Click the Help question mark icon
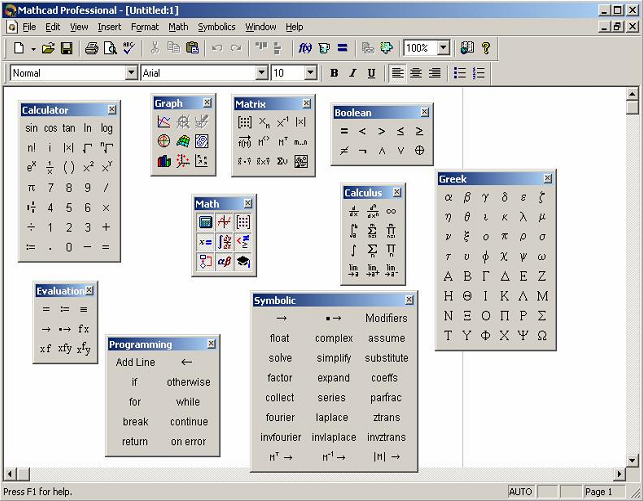This screenshot has height=501, width=643. 486,48
